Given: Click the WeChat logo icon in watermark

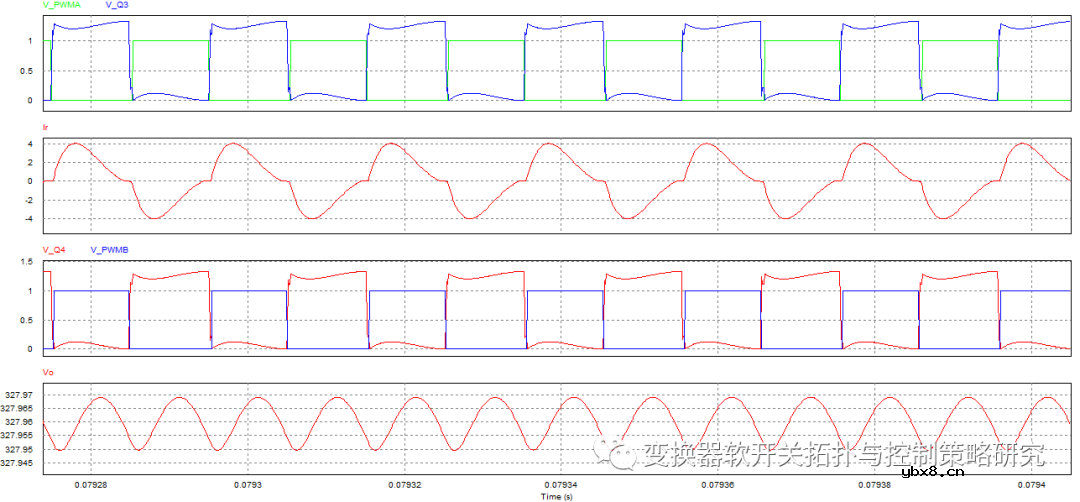Looking at the screenshot, I should pyautogui.click(x=617, y=455).
